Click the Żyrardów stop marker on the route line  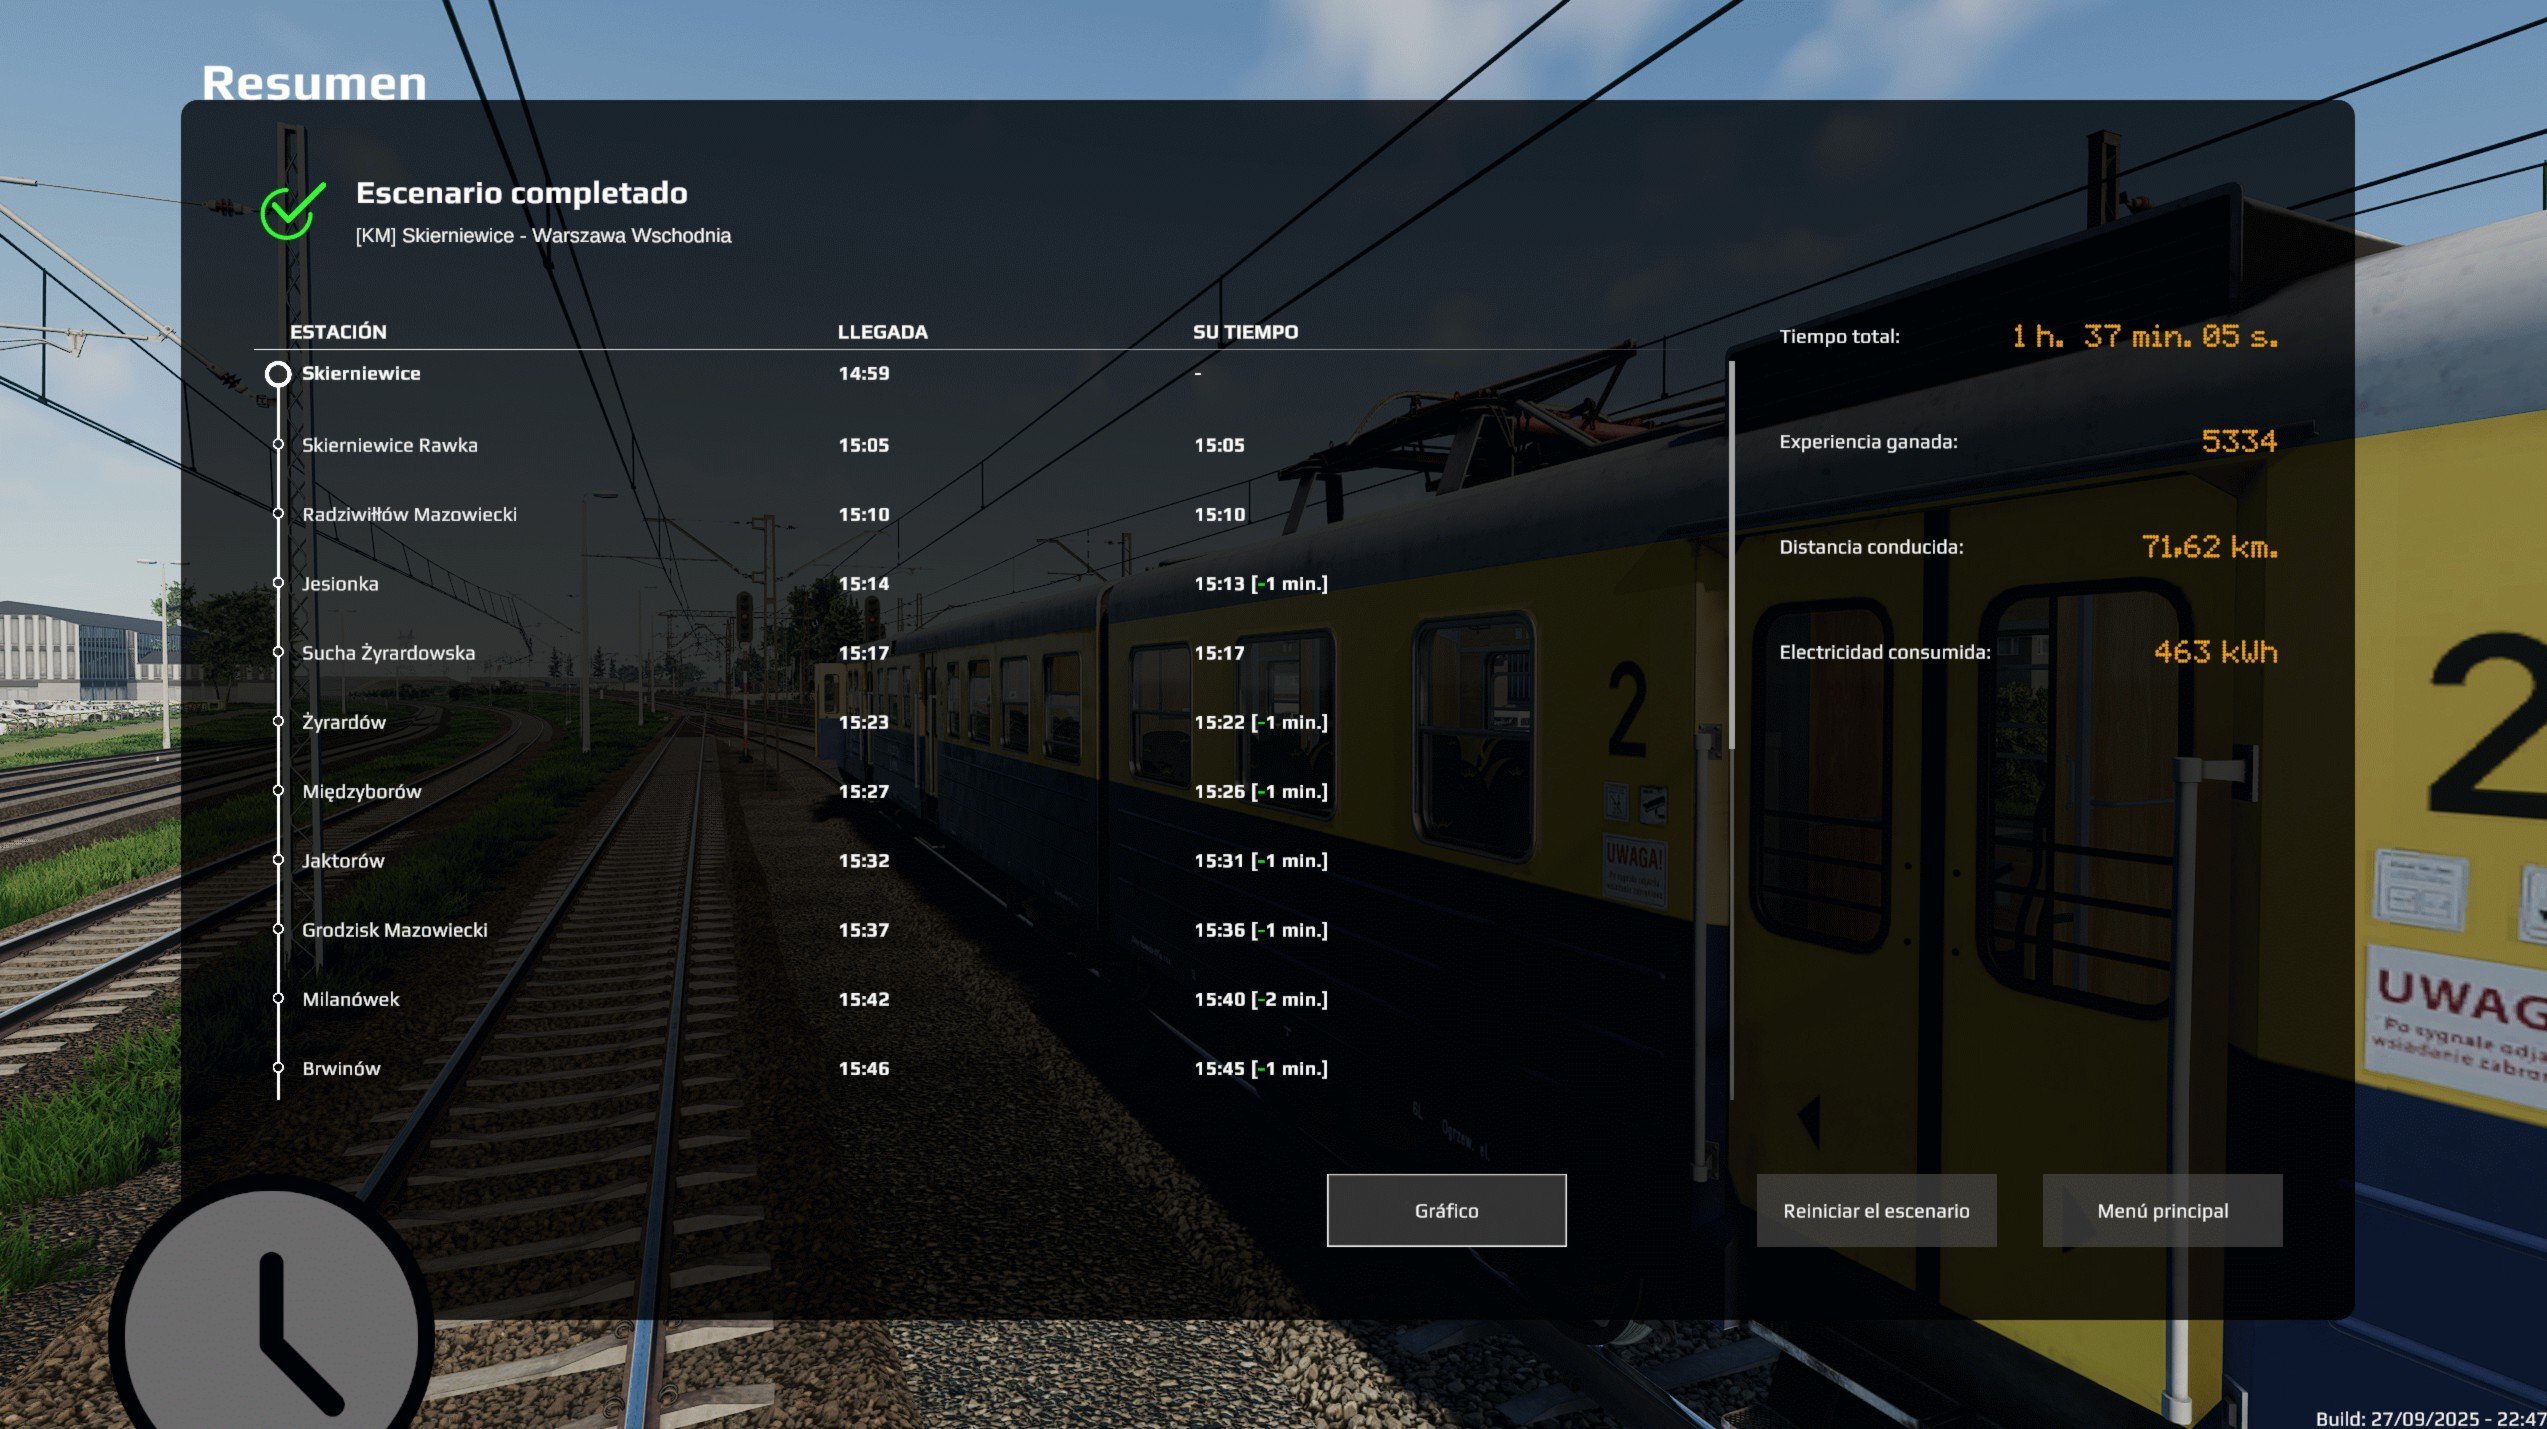tap(278, 722)
